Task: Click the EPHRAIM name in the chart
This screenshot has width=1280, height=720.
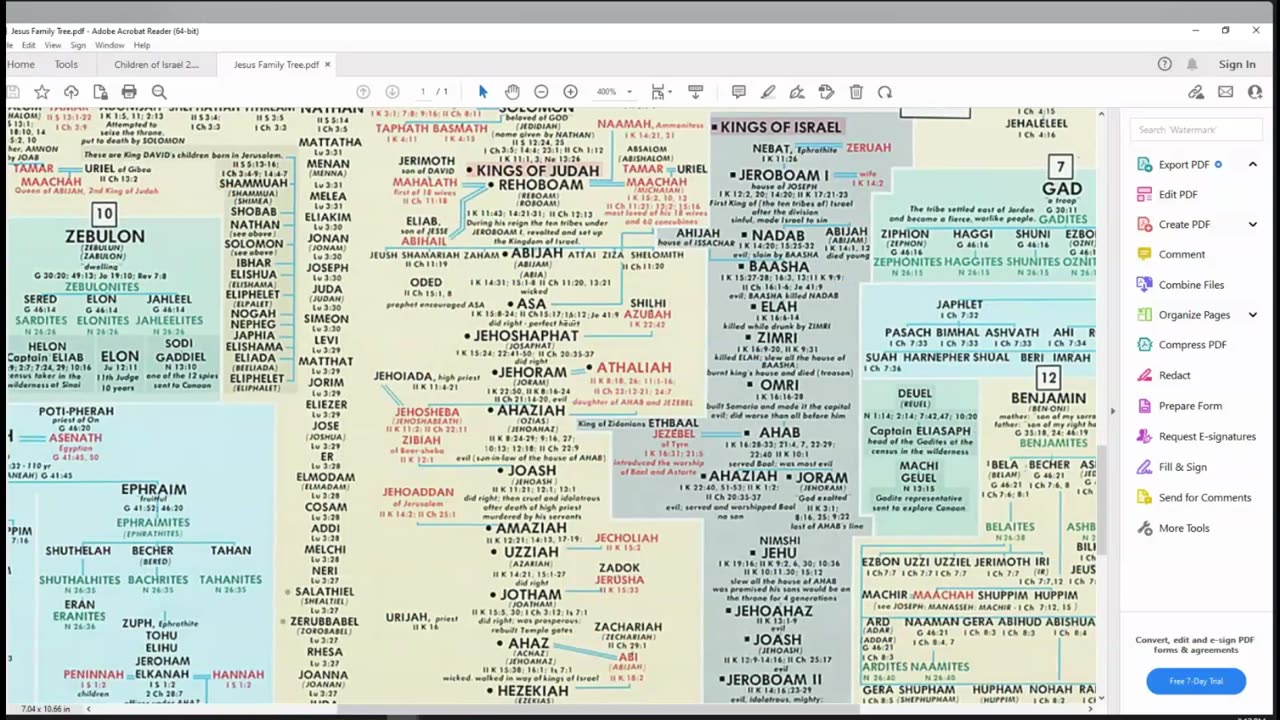Action: [153, 490]
